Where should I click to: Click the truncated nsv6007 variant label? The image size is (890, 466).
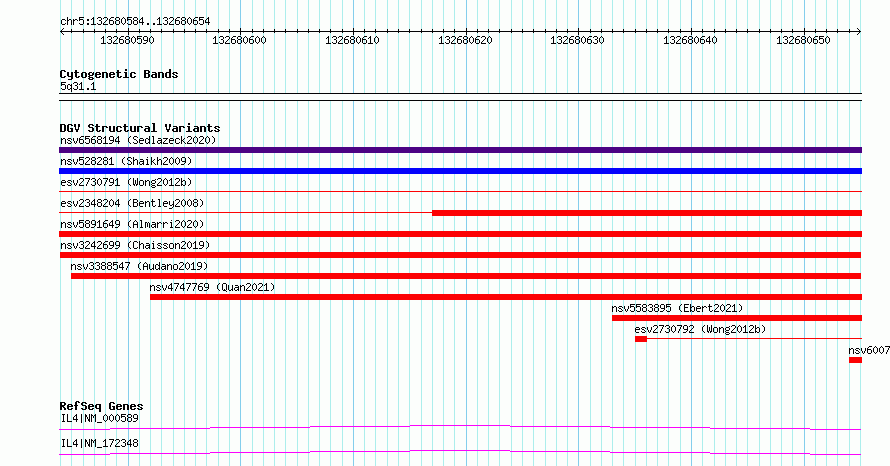pyautogui.click(x=869, y=350)
